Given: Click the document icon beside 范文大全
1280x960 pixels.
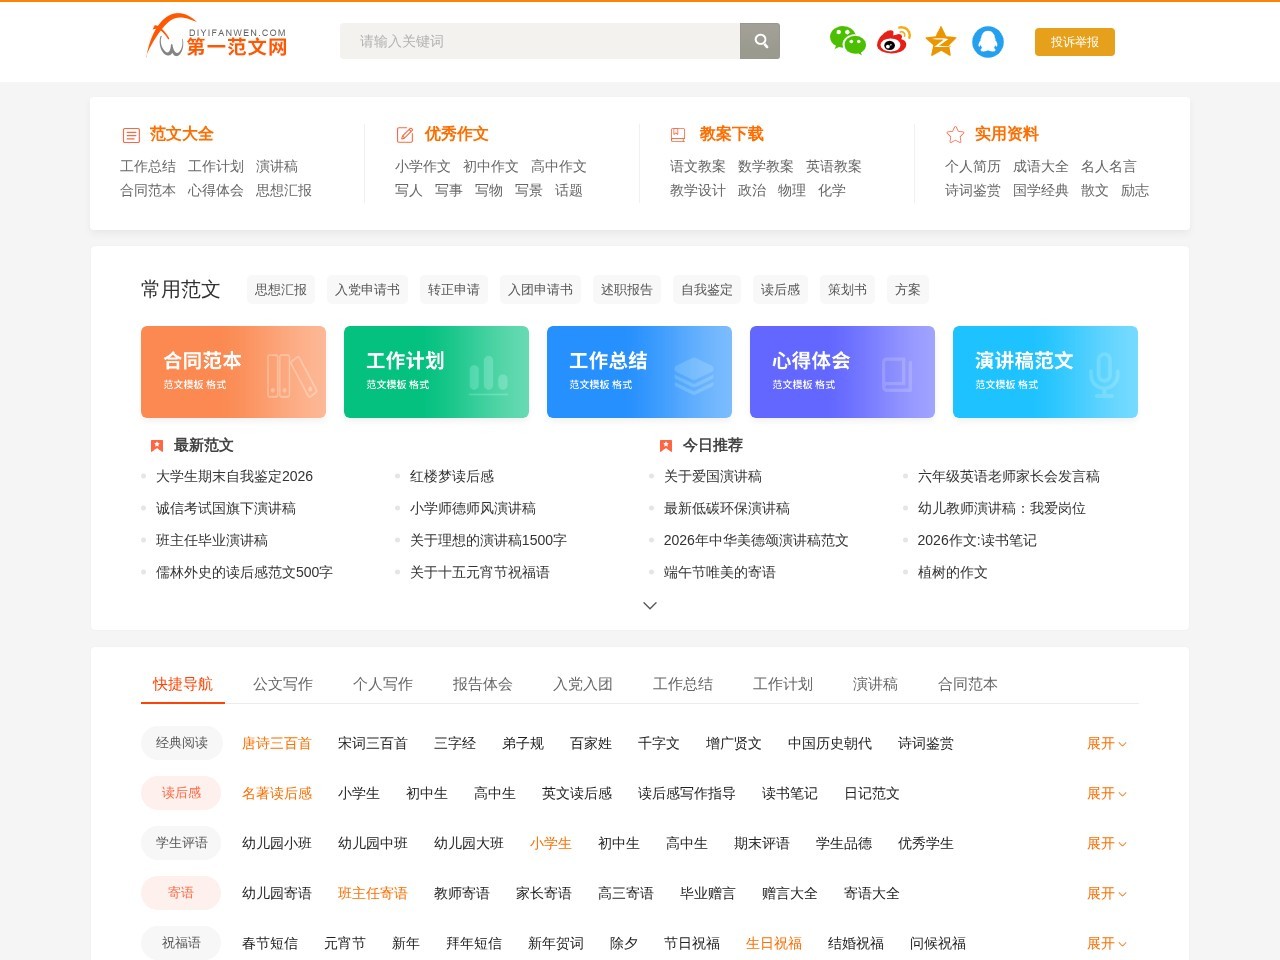Looking at the screenshot, I should (130, 134).
